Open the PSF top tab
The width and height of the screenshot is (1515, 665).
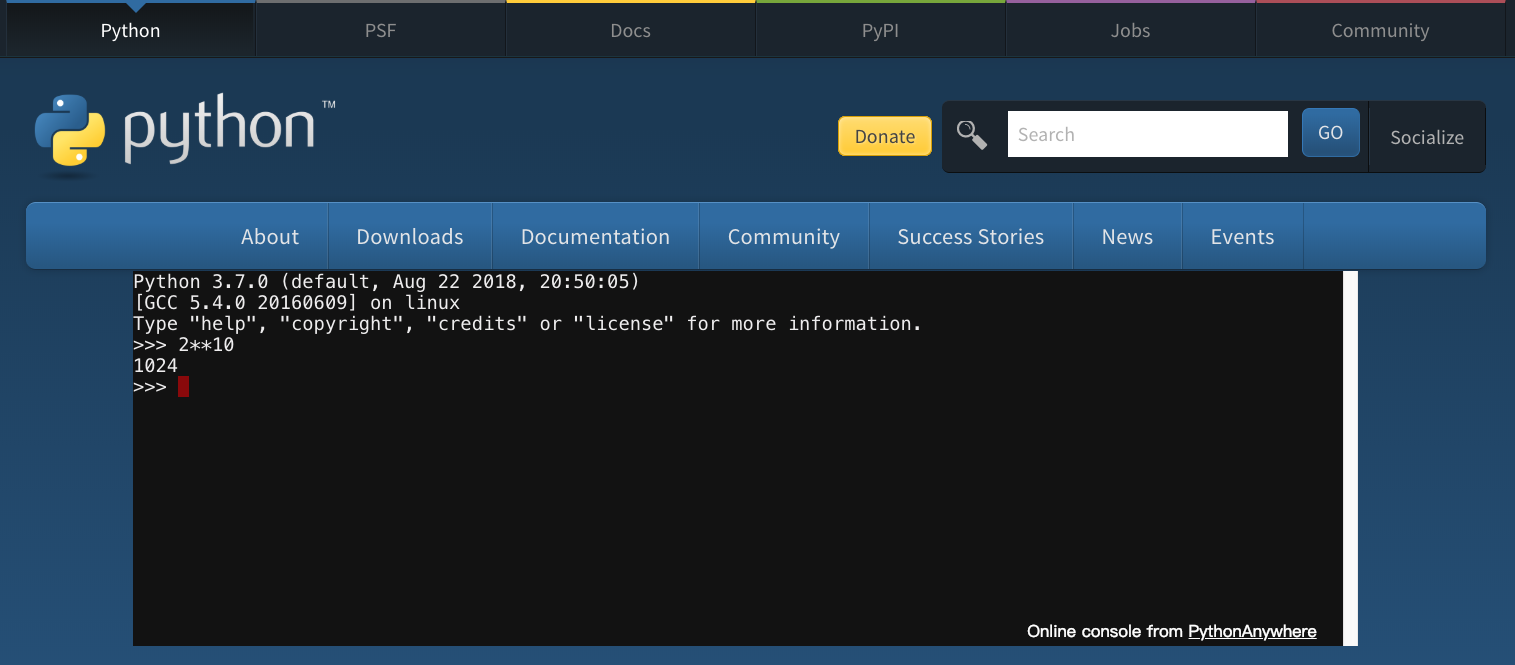[x=380, y=30]
